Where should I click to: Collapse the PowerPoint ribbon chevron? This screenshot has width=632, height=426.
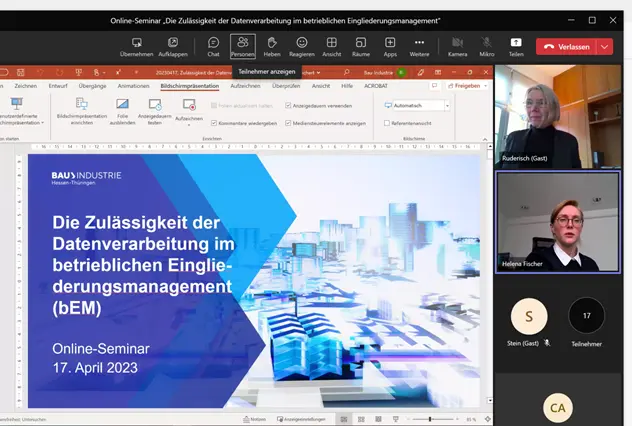point(485,139)
